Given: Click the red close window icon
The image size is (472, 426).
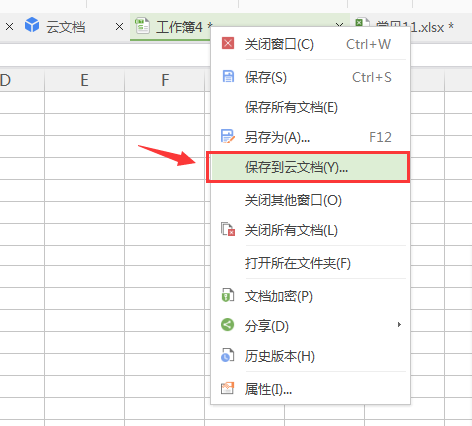Looking at the screenshot, I should (x=228, y=43).
